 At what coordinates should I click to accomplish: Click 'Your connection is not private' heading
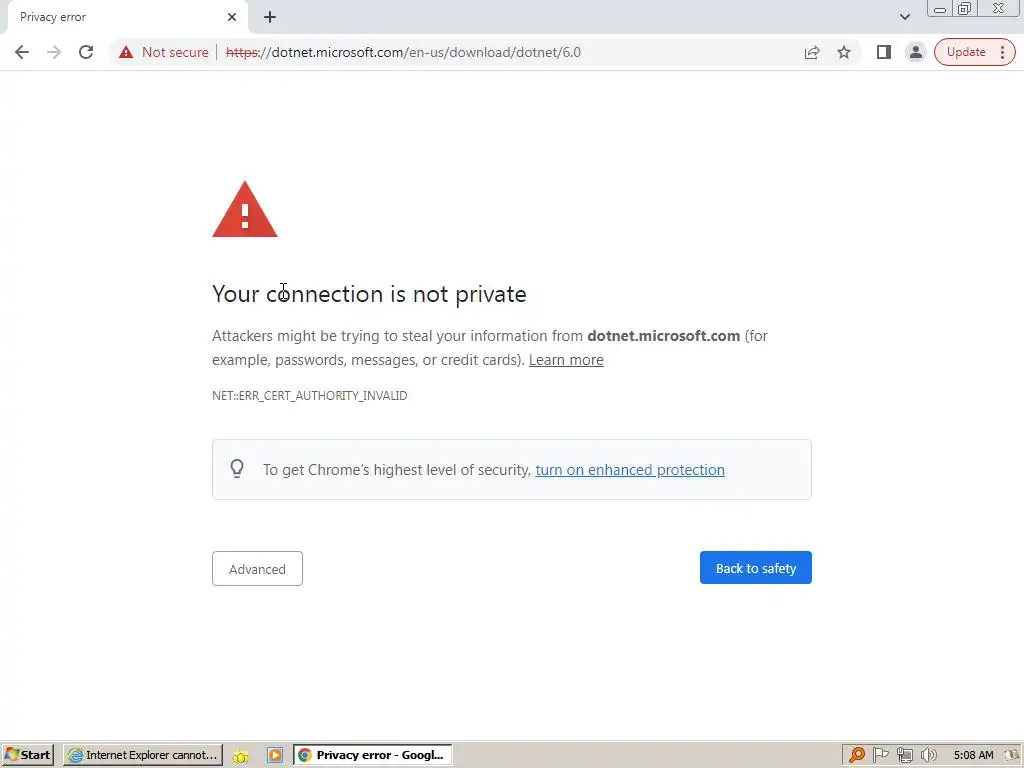369,294
